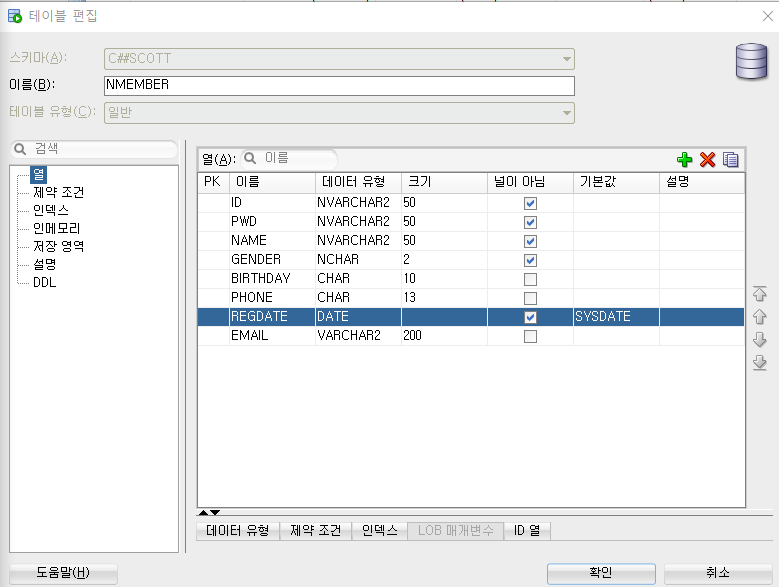
Task: Click the magnifier icon in the left search box
Action: point(20,149)
